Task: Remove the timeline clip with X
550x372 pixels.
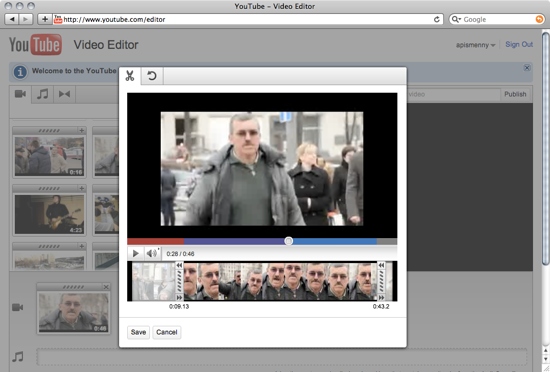Action: coord(106,287)
